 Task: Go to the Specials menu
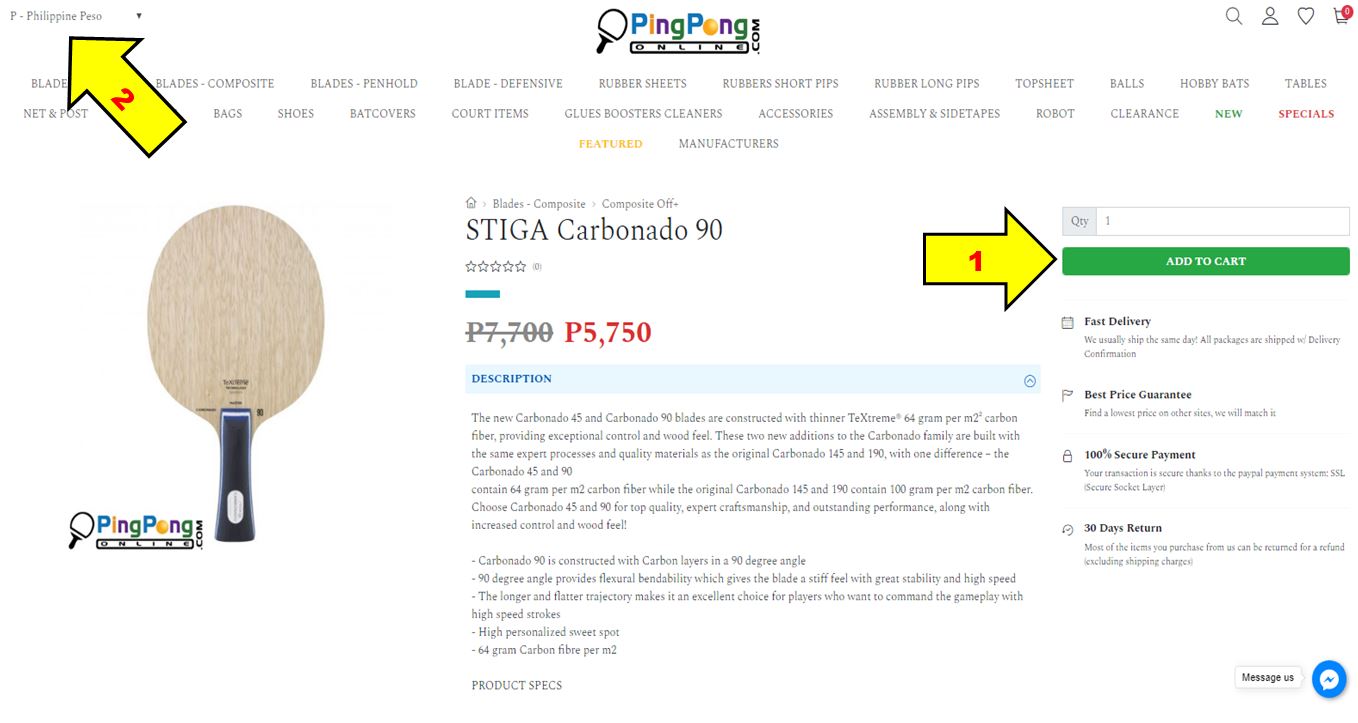1306,114
